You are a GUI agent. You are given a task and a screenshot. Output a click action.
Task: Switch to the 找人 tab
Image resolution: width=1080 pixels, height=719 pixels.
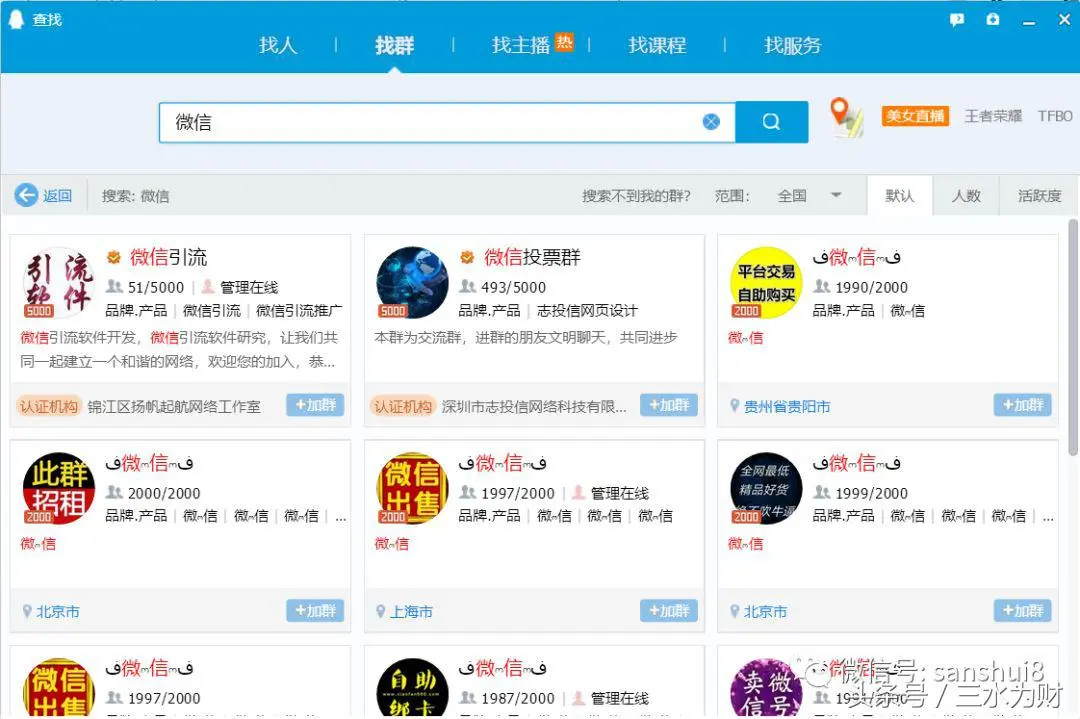click(x=278, y=45)
